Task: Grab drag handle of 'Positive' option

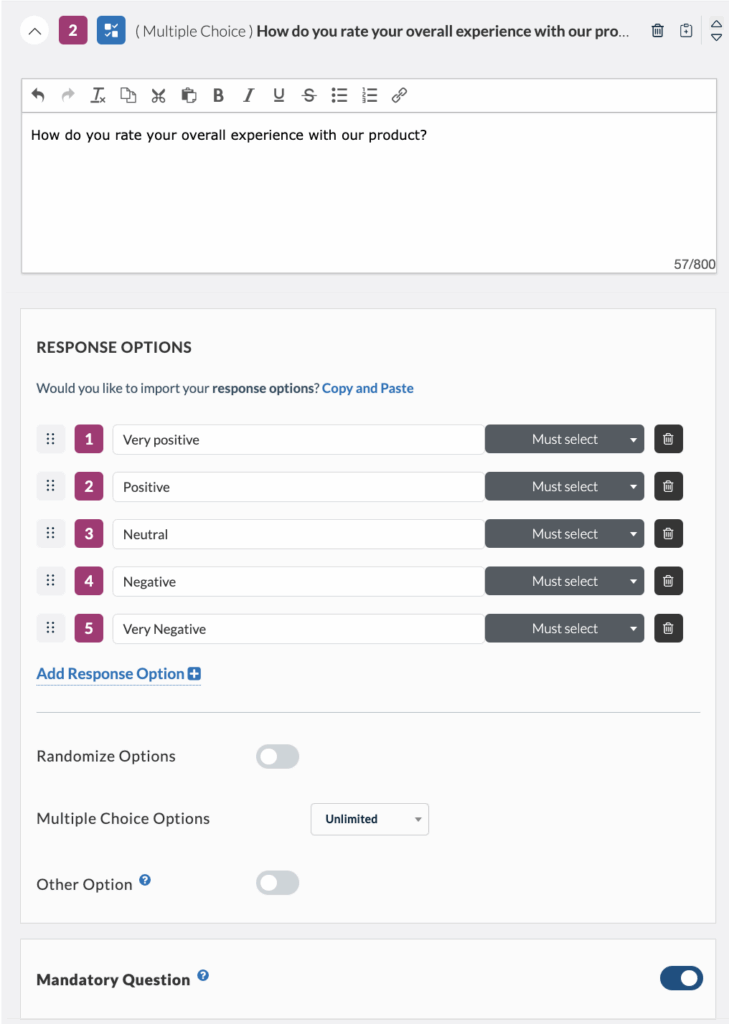Action: [x=50, y=487]
